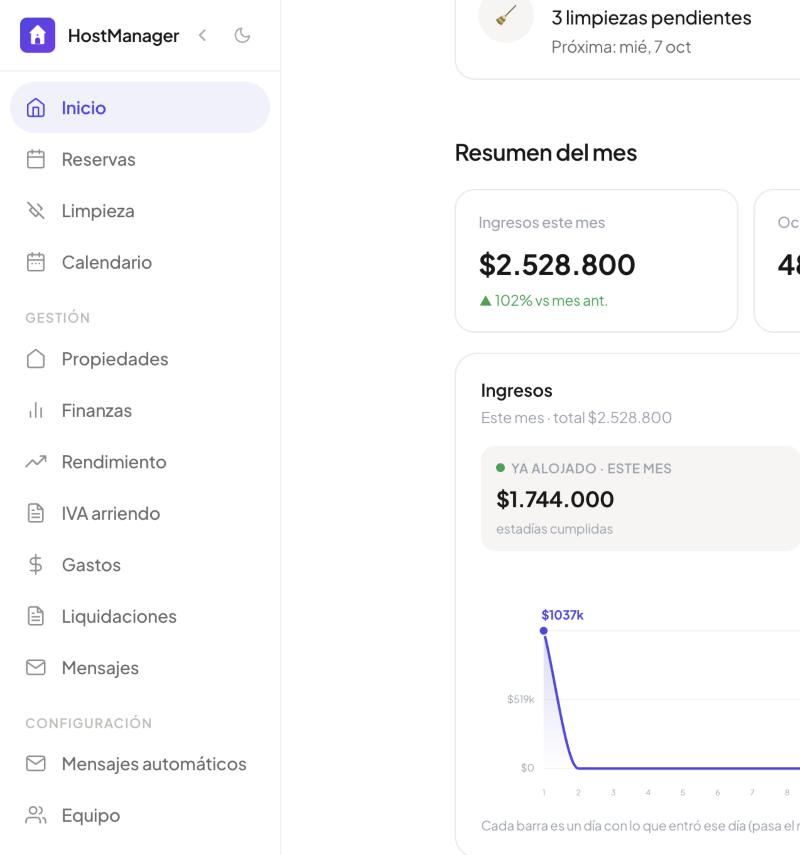Screen dimensions: 800x855
Task: Click the Este mes total $2.528.800 subtitle
Action: [576, 418]
